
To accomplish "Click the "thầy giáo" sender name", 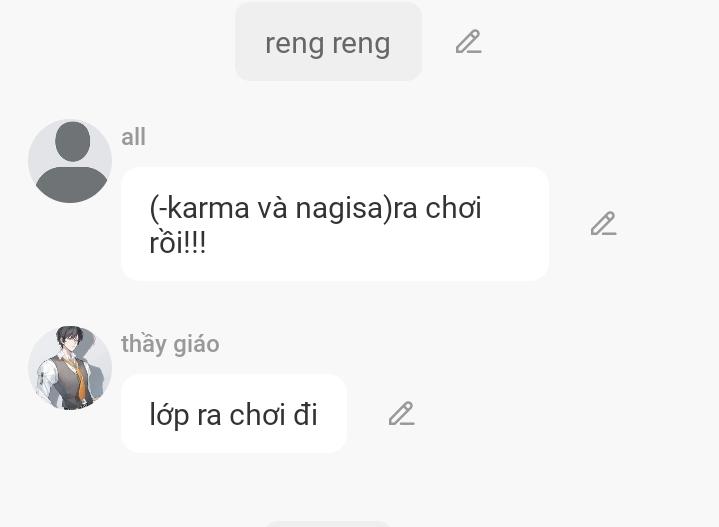I will [170, 344].
